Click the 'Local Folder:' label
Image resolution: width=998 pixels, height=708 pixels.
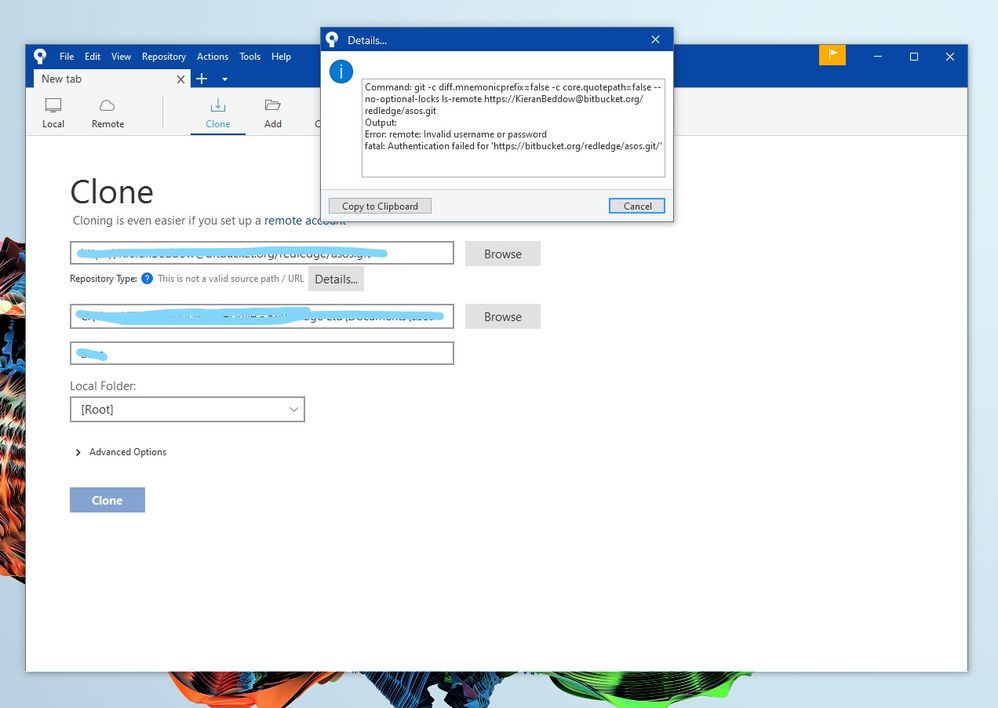click(102, 386)
